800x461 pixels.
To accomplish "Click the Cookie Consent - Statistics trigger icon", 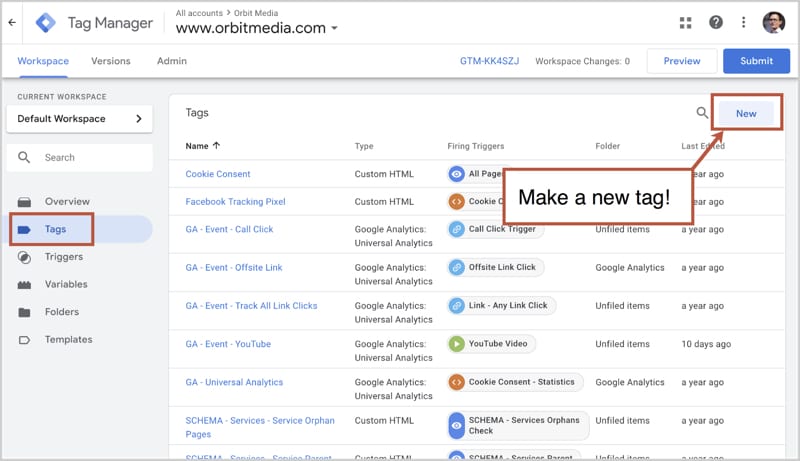I will coord(457,382).
